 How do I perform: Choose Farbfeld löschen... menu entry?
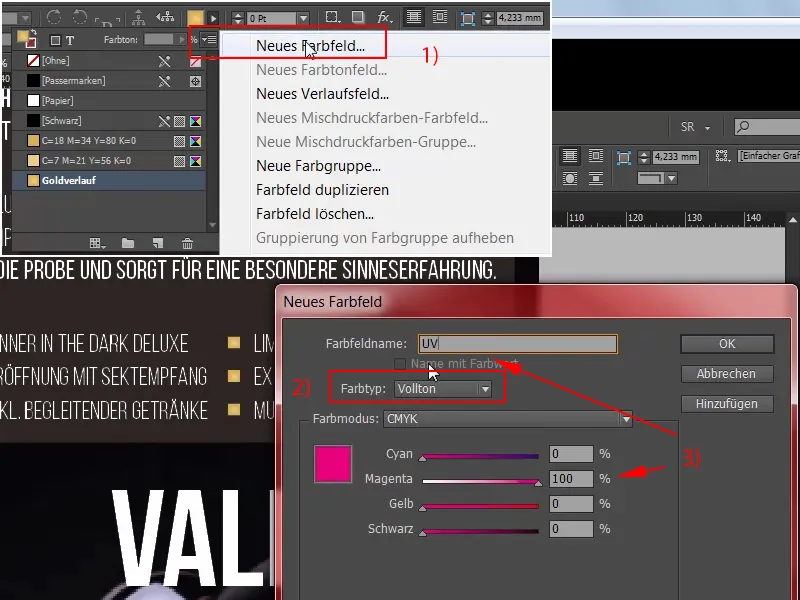(x=315, y=214)
